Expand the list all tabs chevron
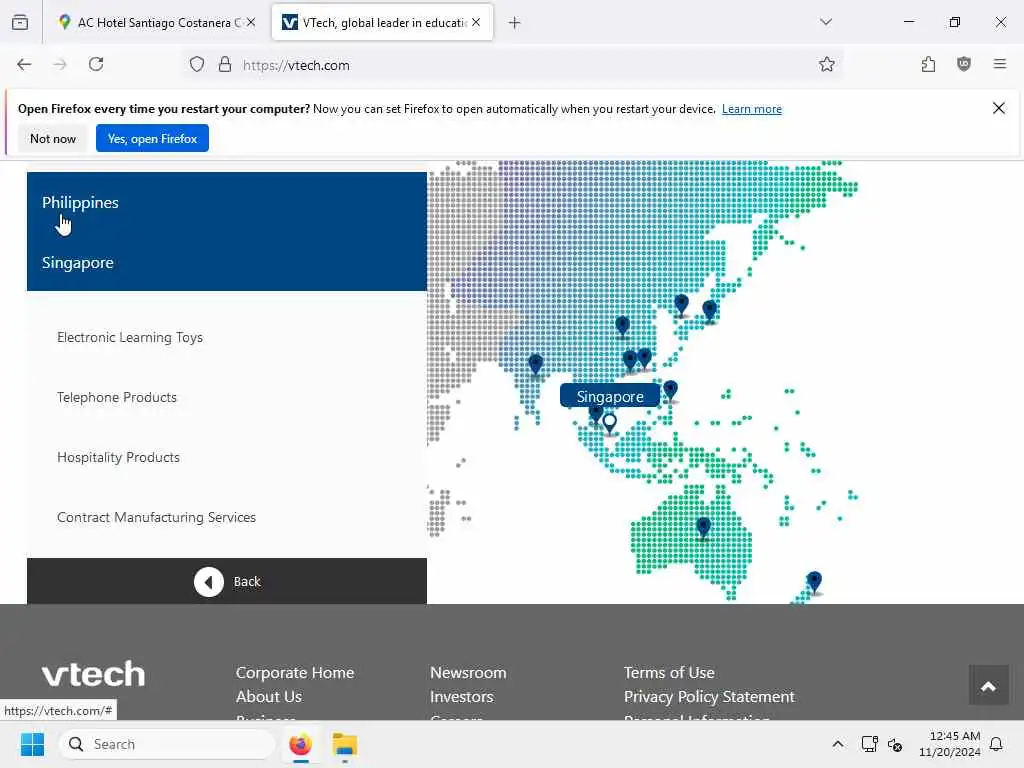This screenshot has height=768, width=1024. [x=826, y=22]
